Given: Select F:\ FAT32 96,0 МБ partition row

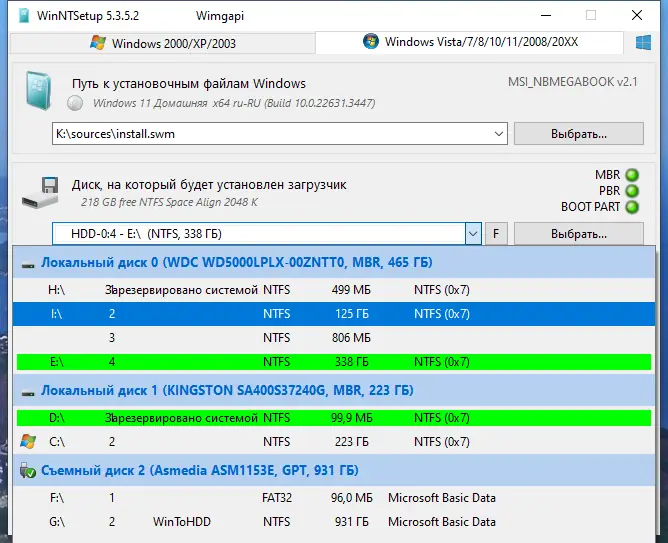Looking at the screenshot, I should click(x=334, y=498).
